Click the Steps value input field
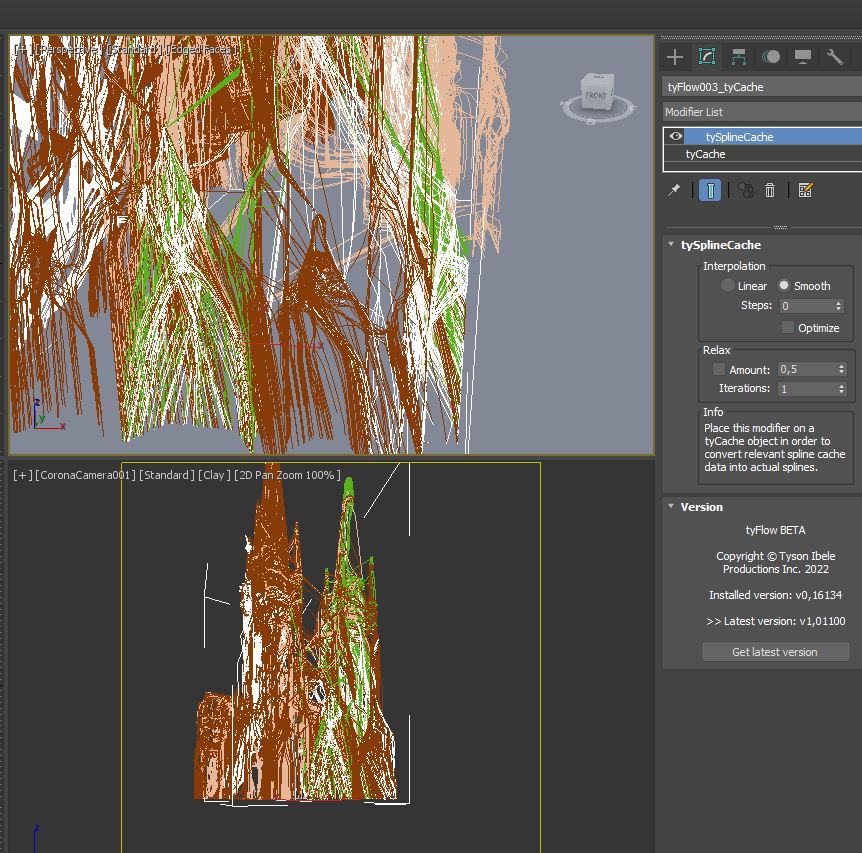 pyautogui.click(x=806, y=306)
